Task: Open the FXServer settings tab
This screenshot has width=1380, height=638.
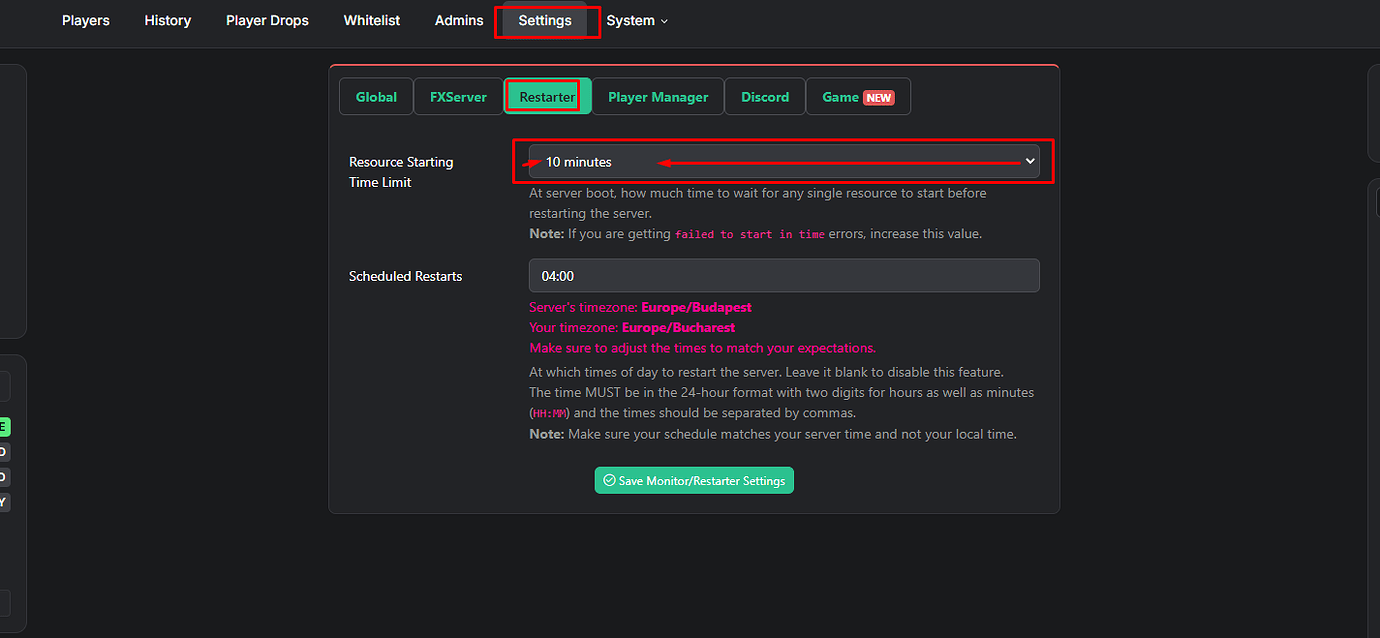Action: coord(458,96)
